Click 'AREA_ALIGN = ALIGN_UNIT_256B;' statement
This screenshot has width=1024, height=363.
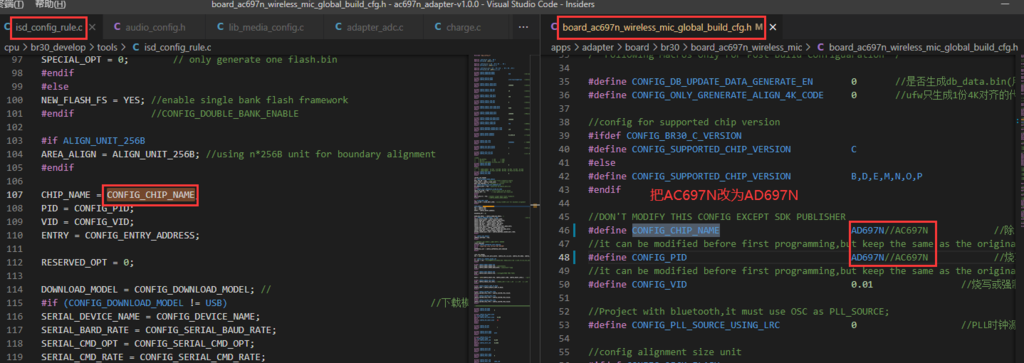tap(120, 154)
